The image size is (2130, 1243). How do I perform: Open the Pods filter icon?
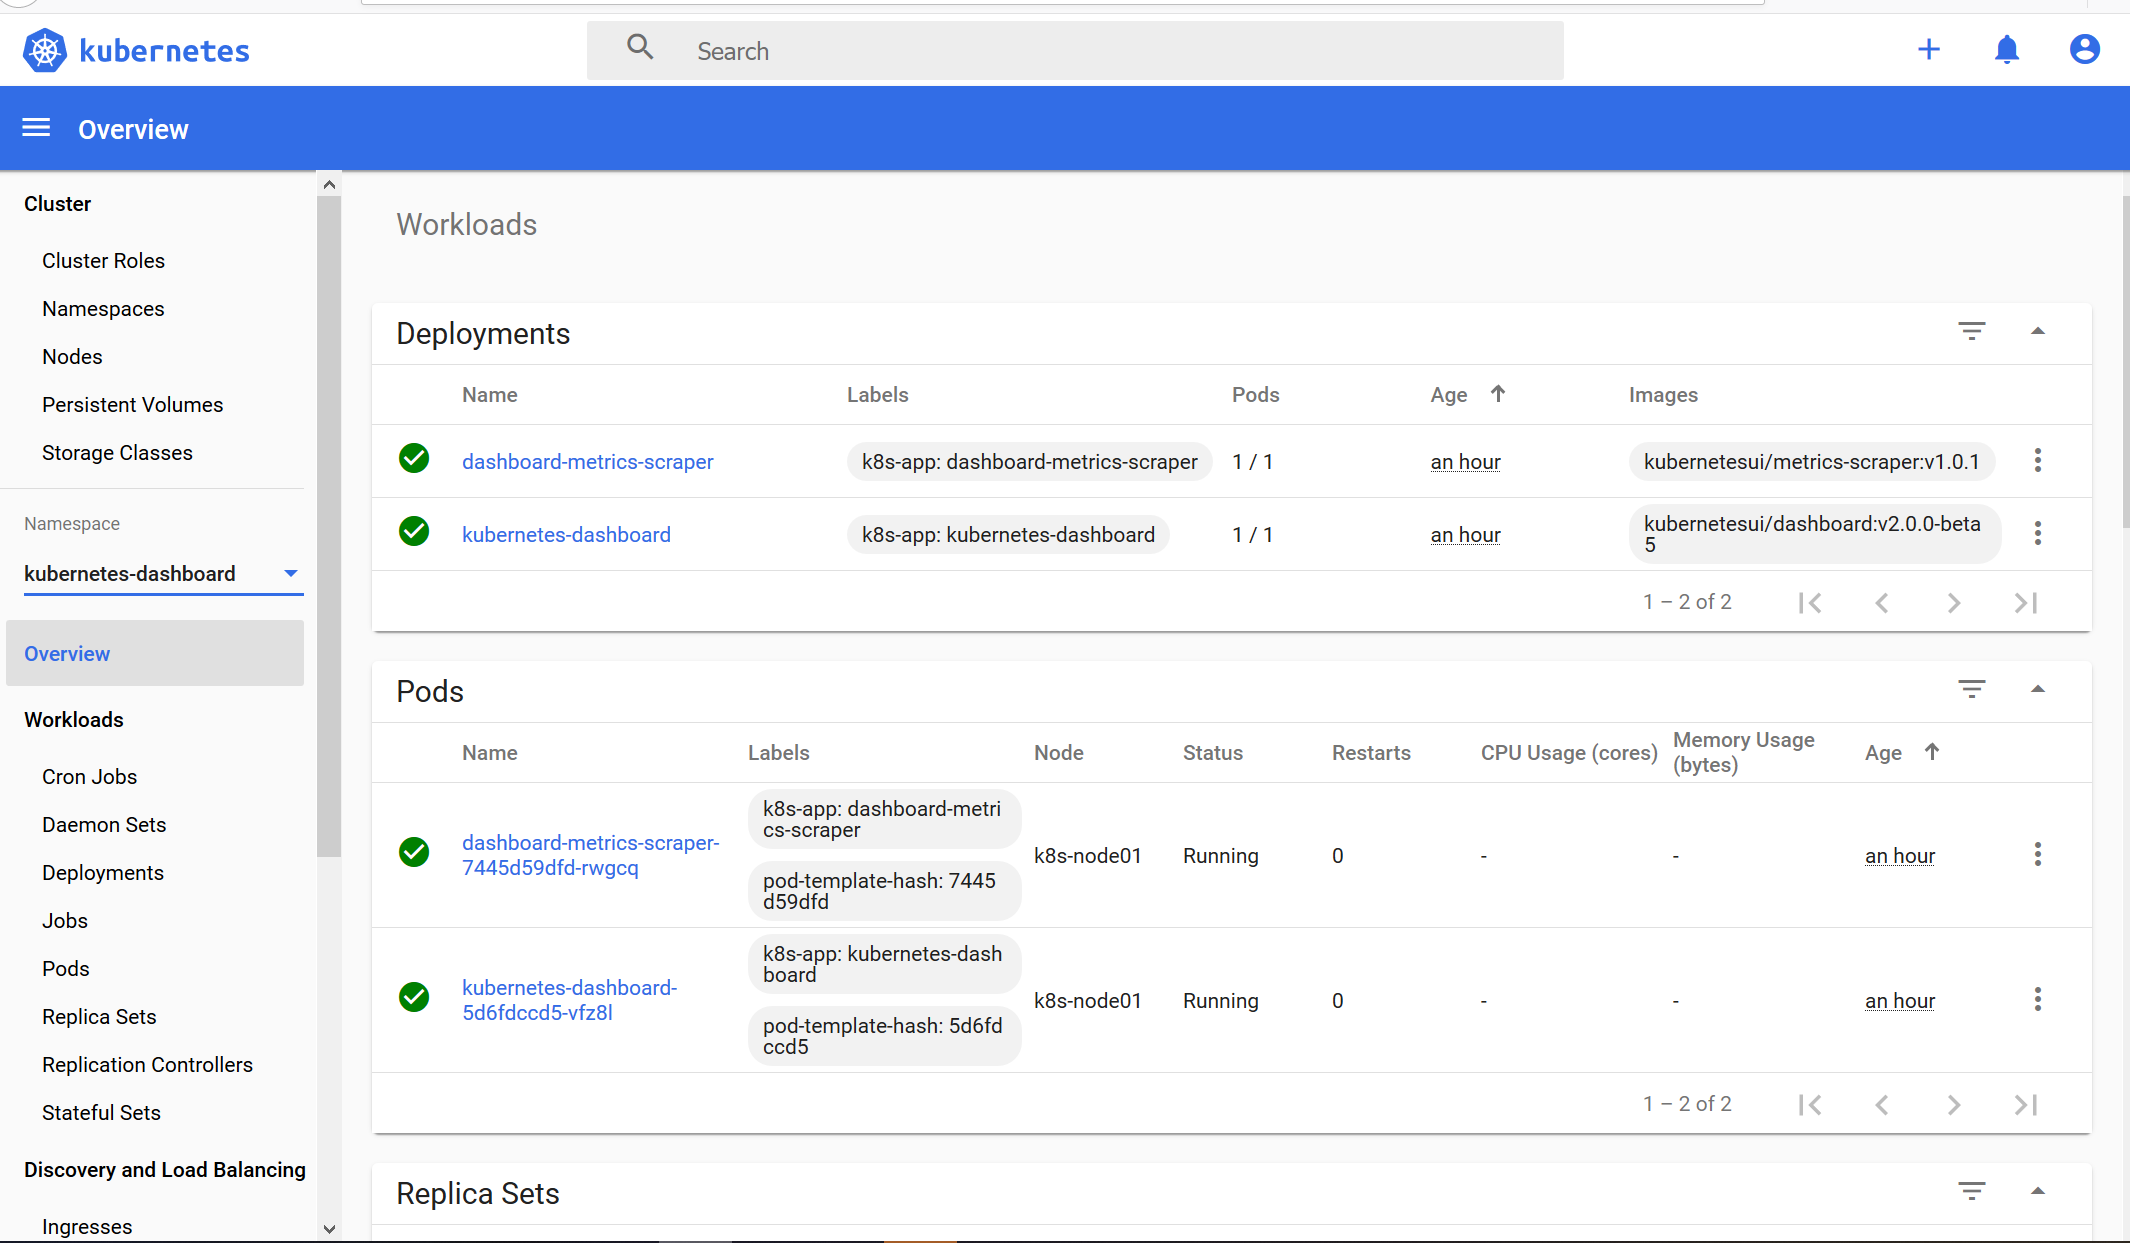coord(1972,689)
